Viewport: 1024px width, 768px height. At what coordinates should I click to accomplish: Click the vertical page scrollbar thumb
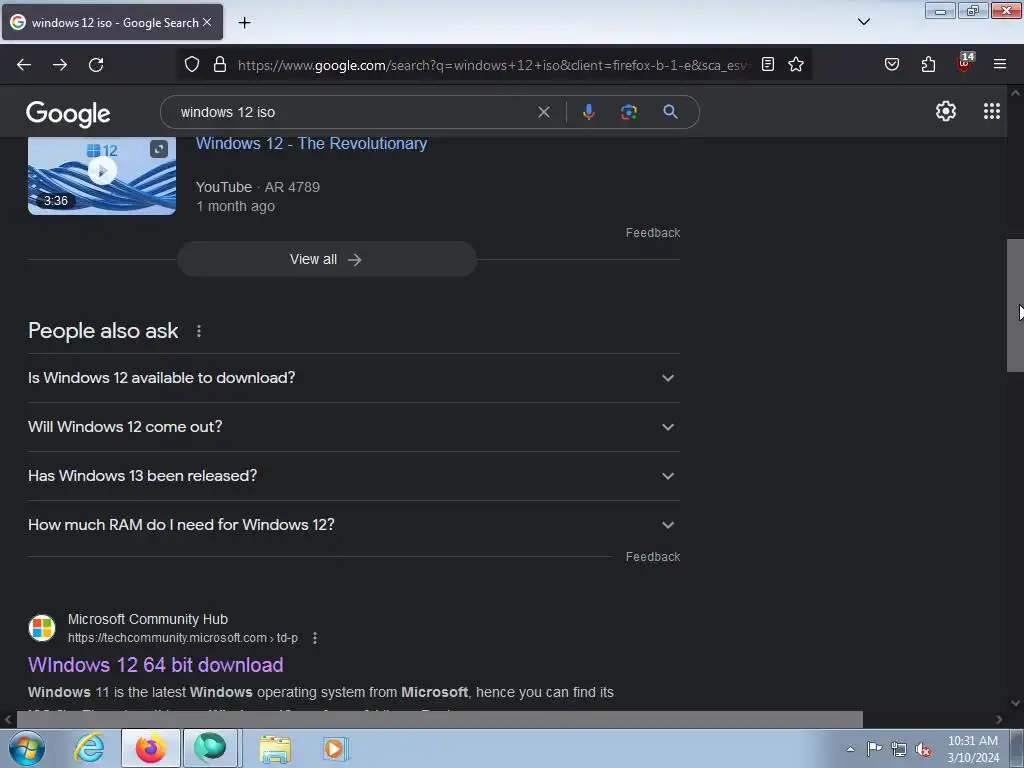tap(1015, 305)
